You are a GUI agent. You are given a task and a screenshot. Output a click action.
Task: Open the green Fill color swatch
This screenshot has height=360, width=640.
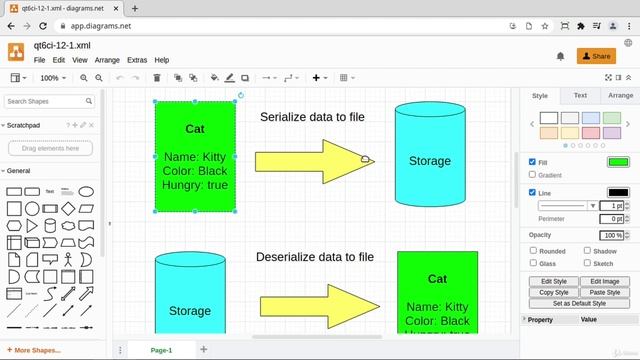coord(618,162)
